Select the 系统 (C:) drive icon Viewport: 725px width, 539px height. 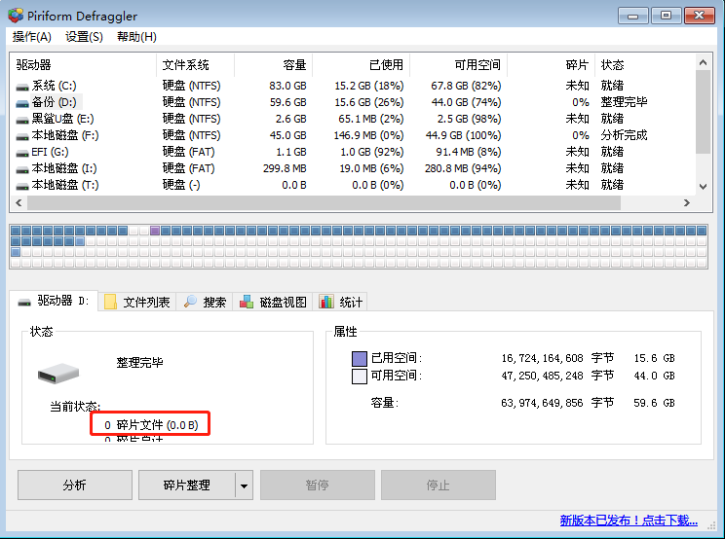[22, 86]
